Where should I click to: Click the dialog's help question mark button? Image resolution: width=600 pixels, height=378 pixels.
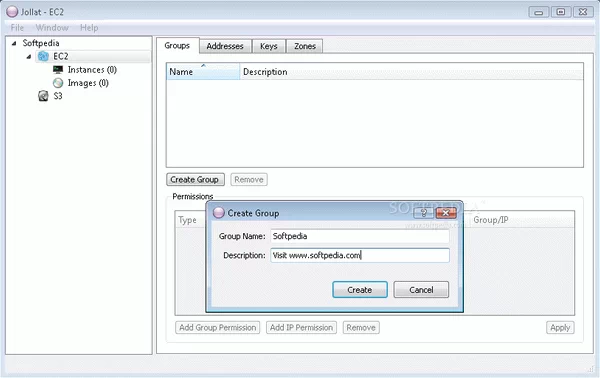[424, 213]
